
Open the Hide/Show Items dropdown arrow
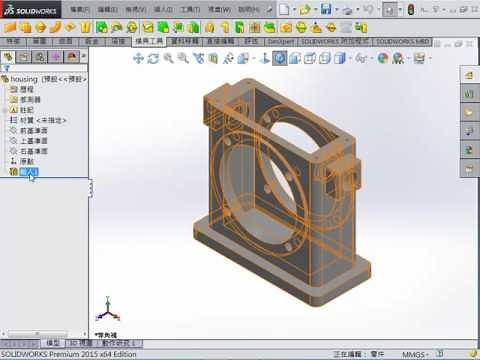(371, 59)
